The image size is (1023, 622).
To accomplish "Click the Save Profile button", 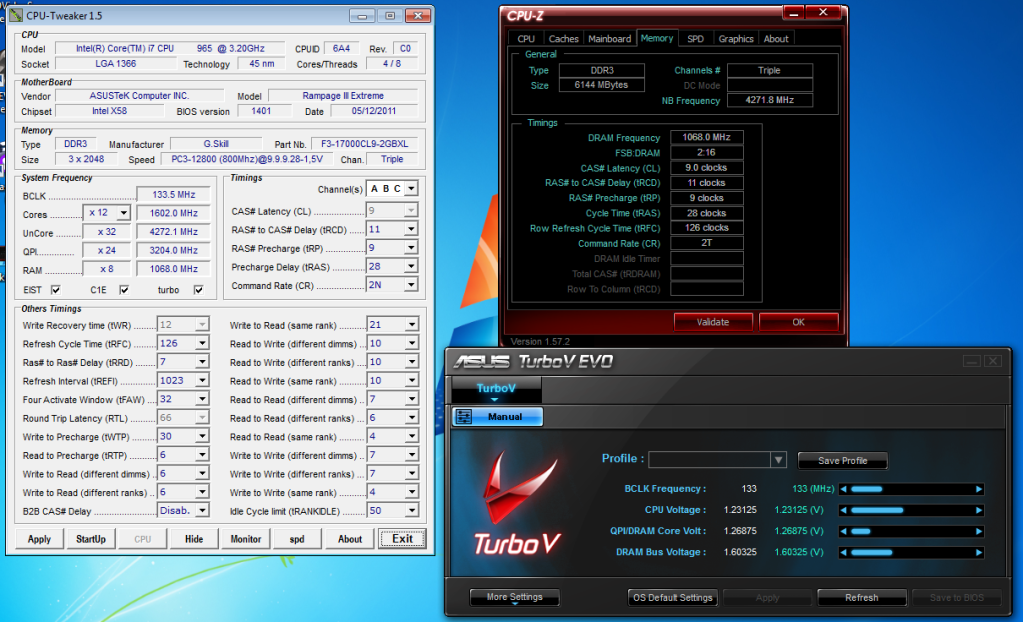I will click(x=842, y=461).
